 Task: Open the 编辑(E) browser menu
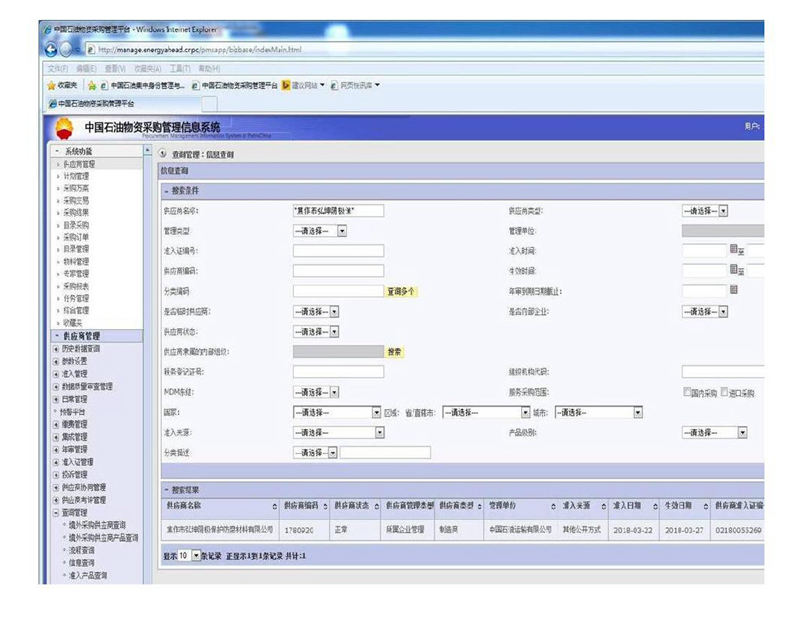click(86, 68)
